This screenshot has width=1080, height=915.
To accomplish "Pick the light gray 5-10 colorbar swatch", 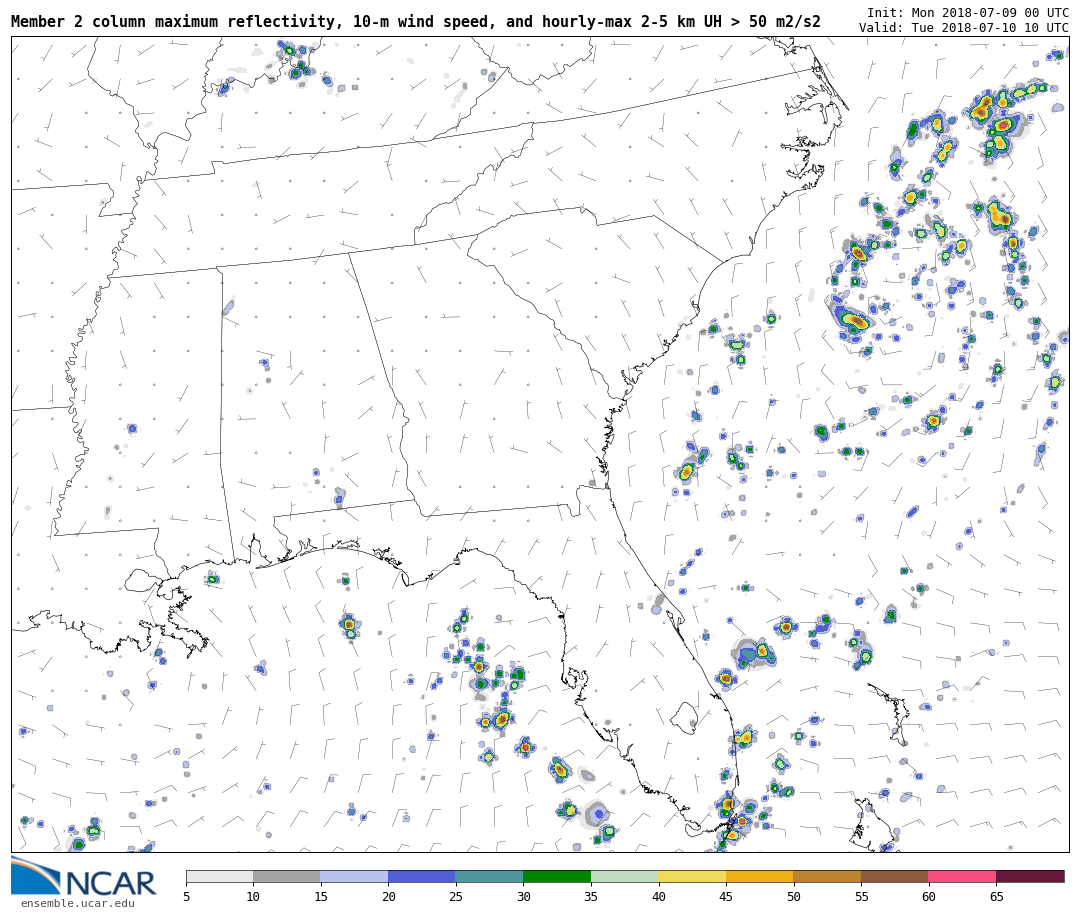I will coord(219,877).
